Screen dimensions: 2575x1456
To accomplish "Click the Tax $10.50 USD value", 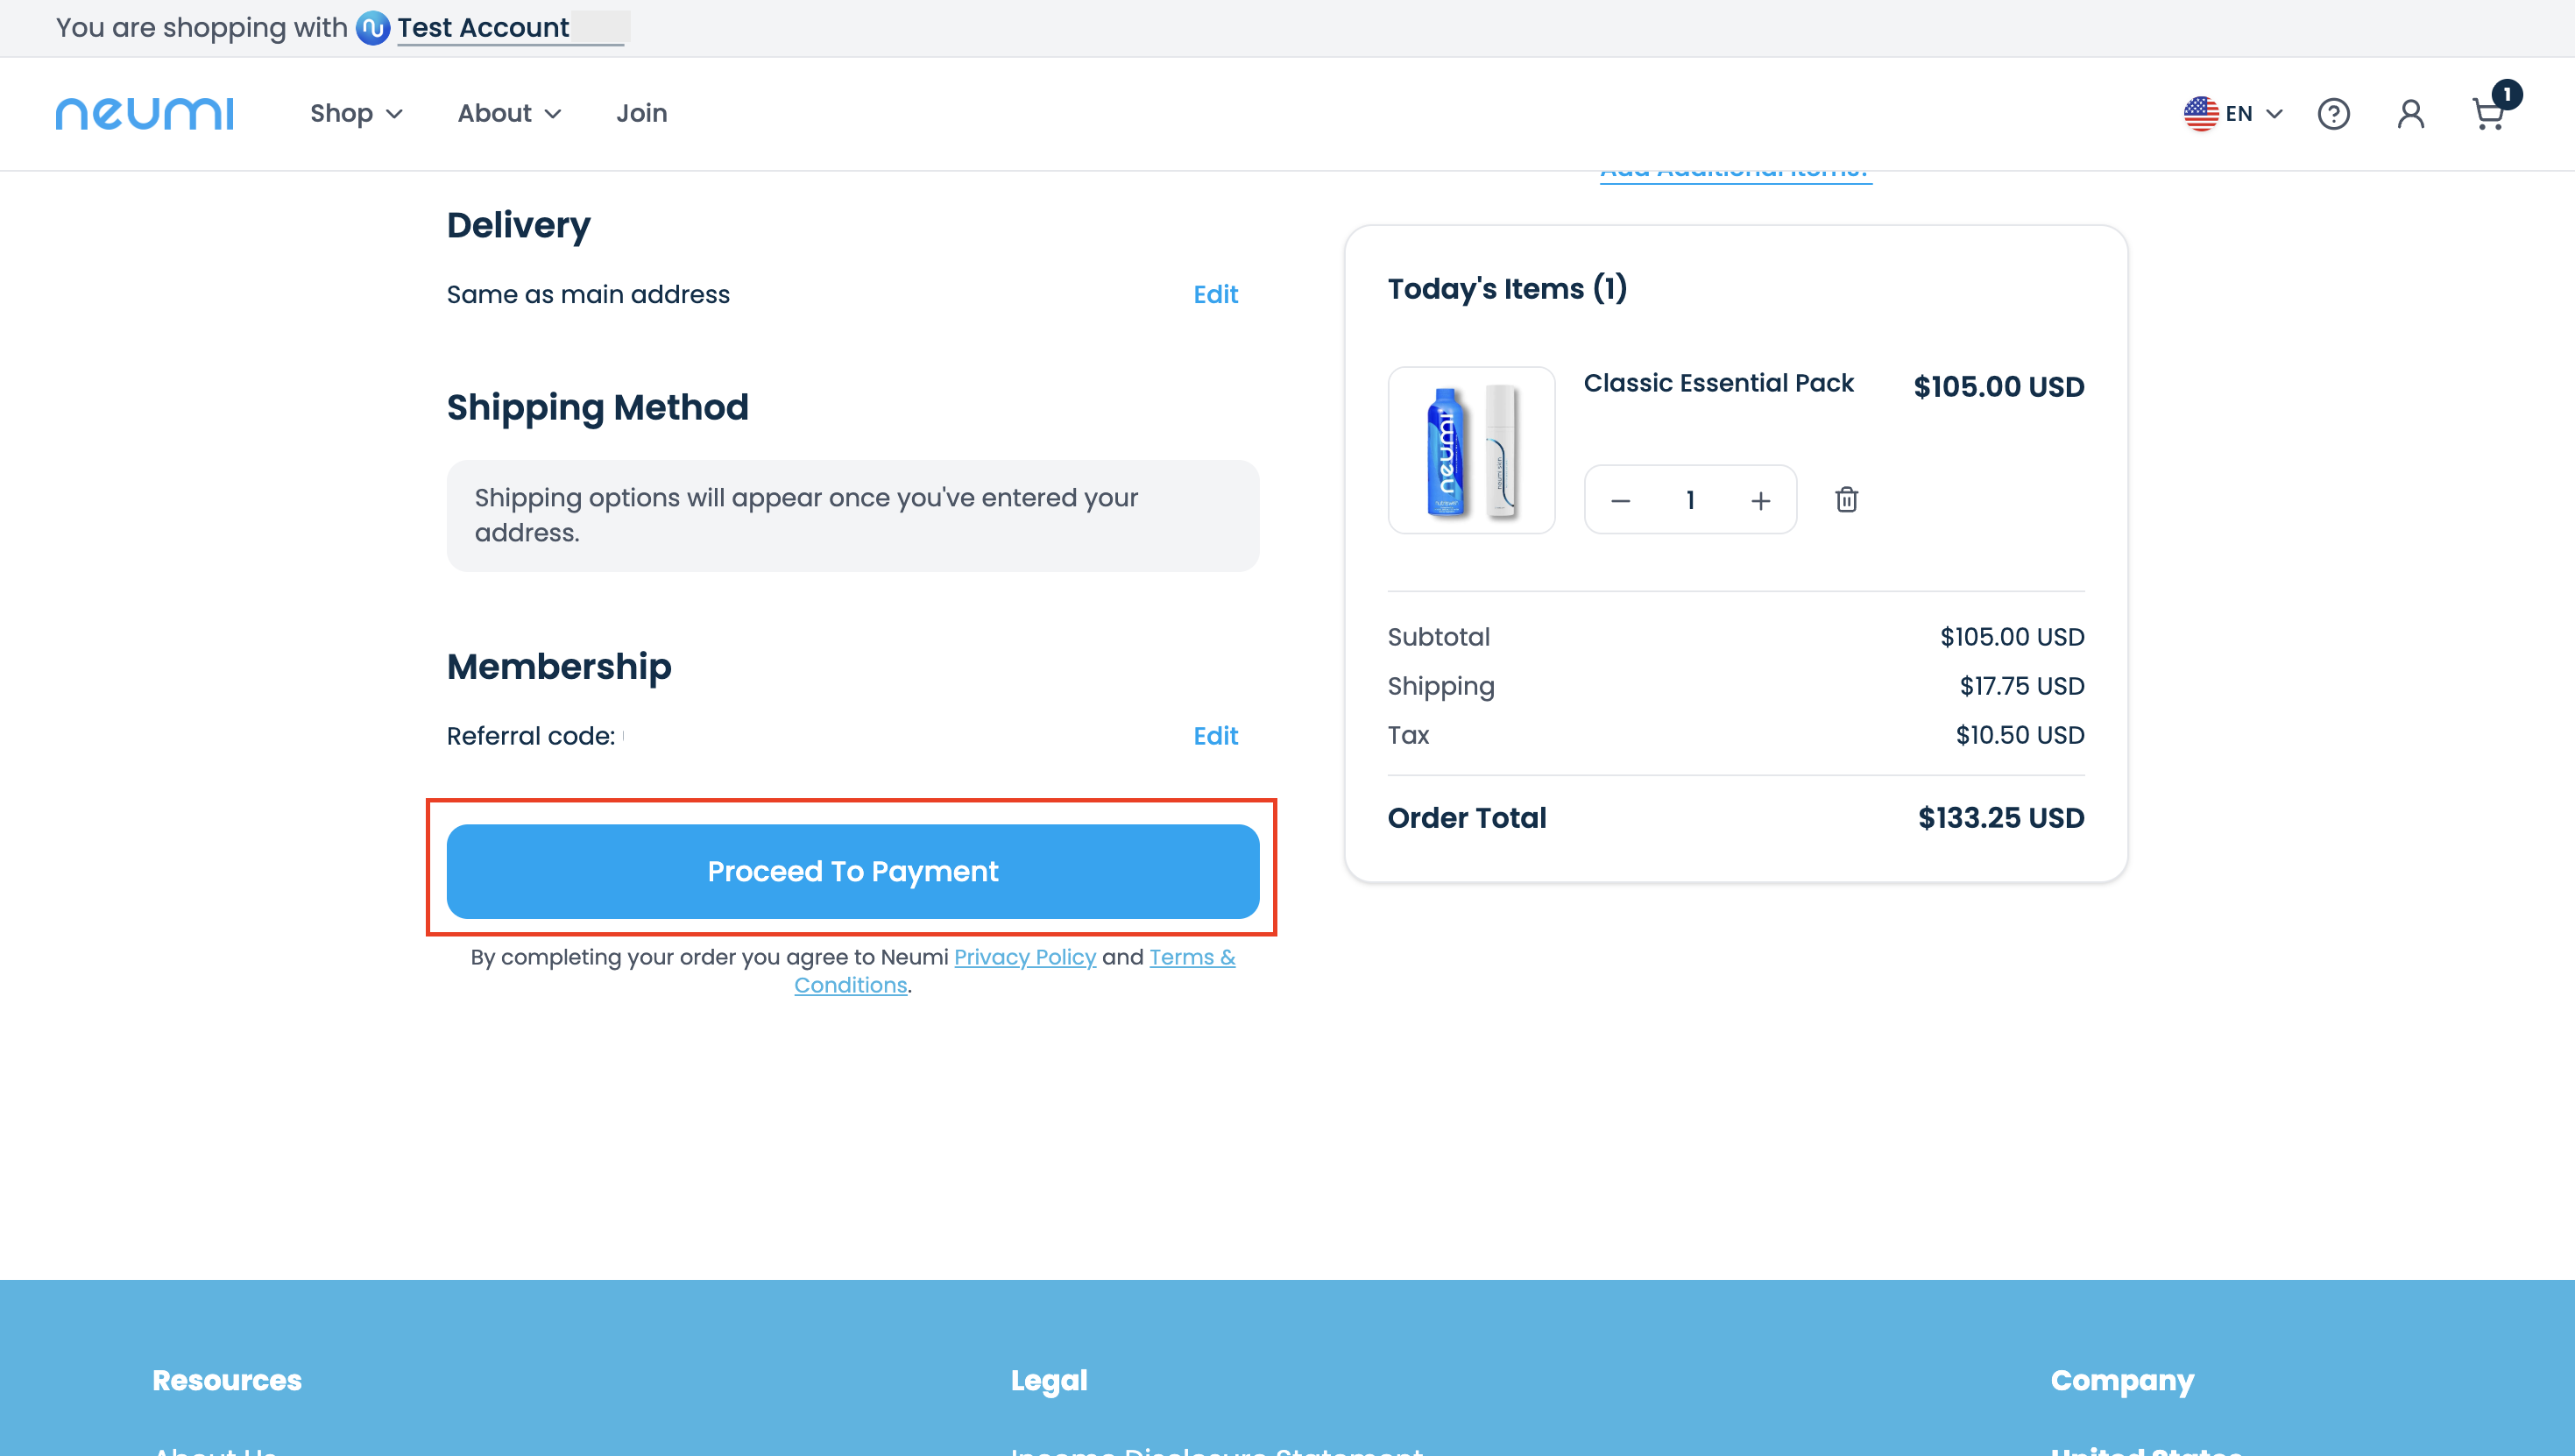I will pyautogui.click(x=2019, y=735).
